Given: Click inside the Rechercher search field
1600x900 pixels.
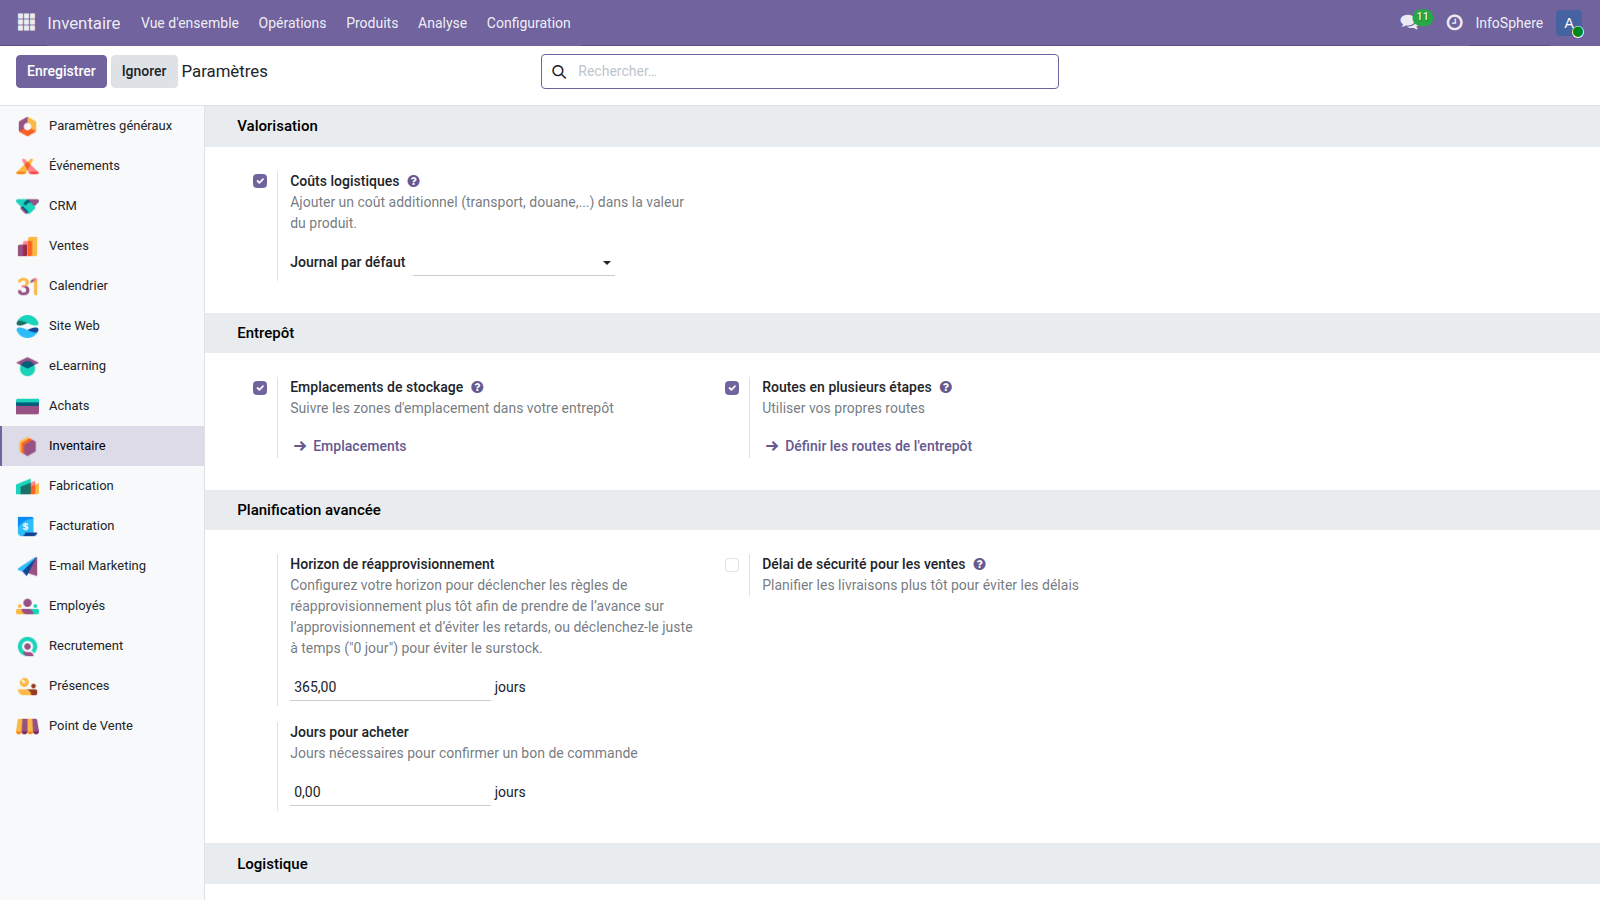Looking at the screenshot, I should coord(800,71).
